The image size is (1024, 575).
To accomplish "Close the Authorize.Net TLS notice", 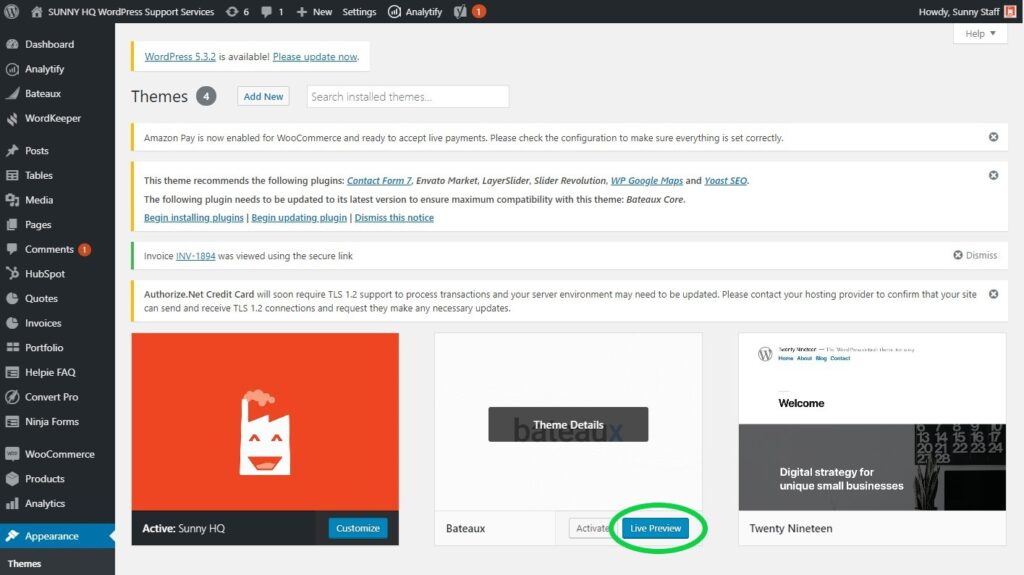I will coord(993,294).
